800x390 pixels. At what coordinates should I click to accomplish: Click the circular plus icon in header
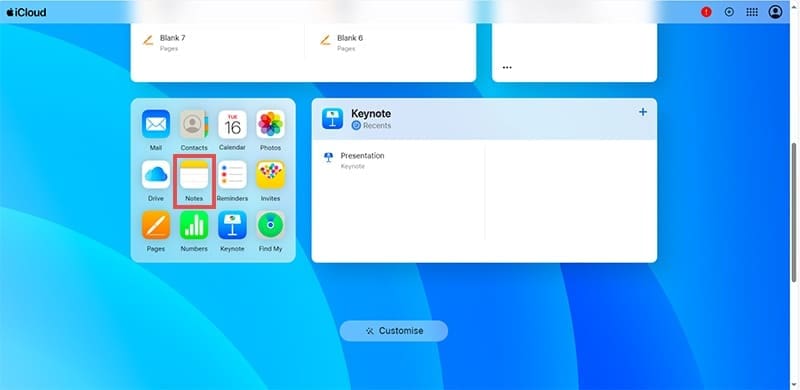click(x=729, y=12)
